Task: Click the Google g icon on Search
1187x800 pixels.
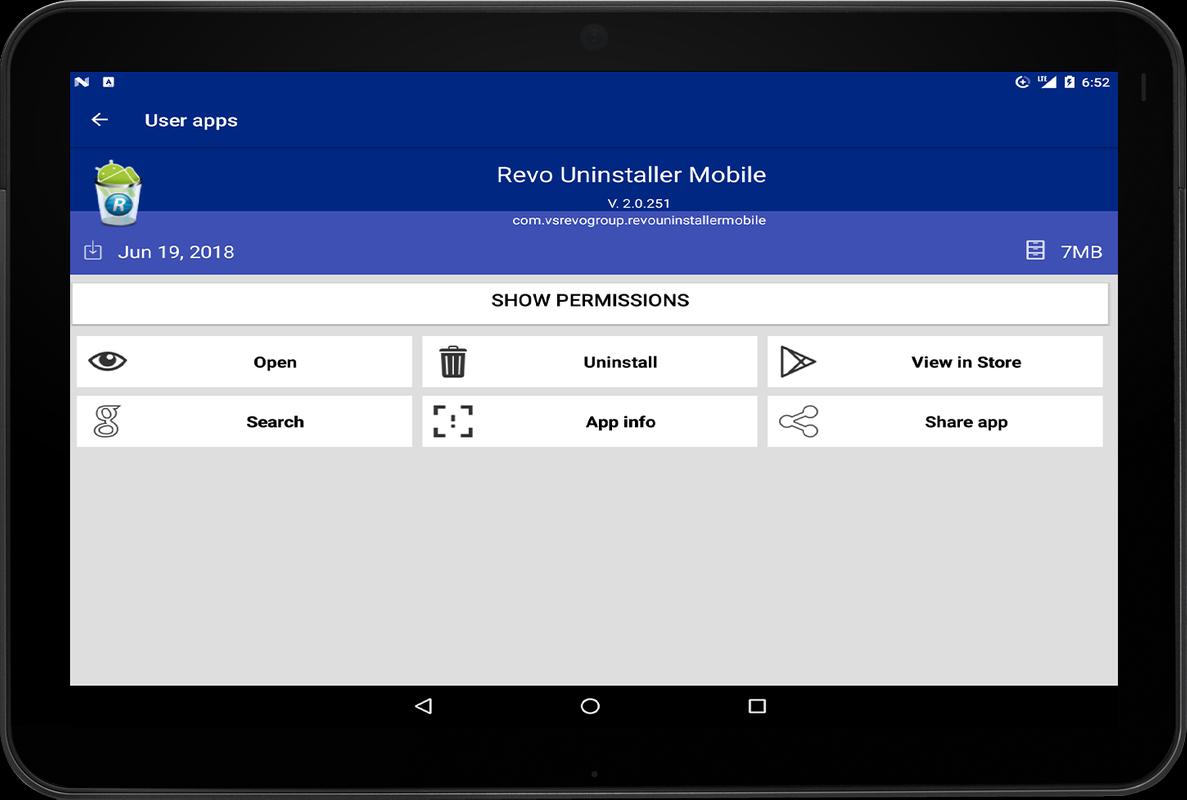Action: 107,422
